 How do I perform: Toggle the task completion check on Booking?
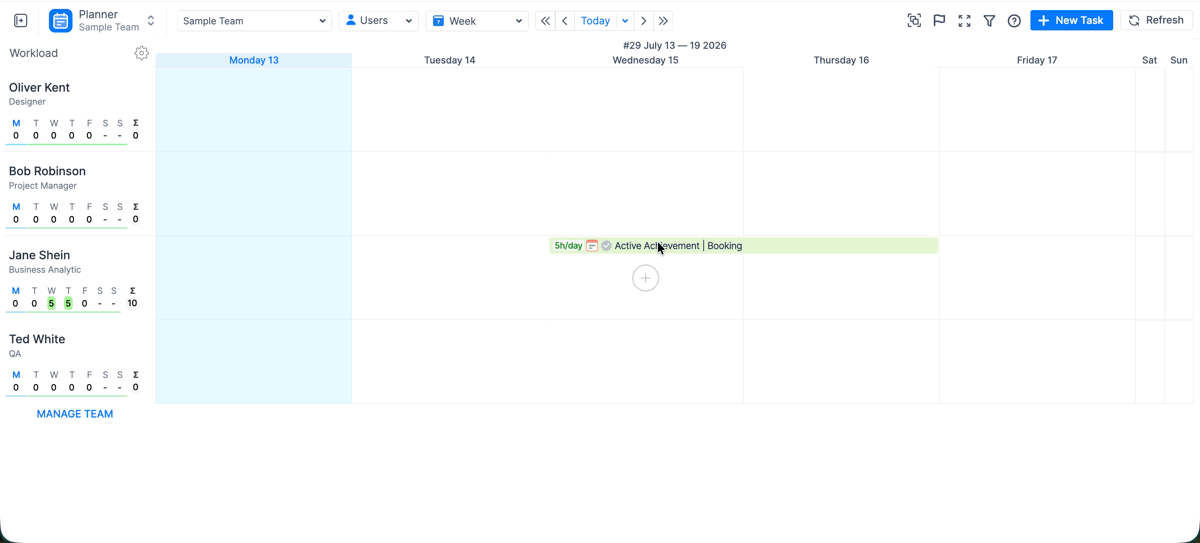click(x=606, y=245)
